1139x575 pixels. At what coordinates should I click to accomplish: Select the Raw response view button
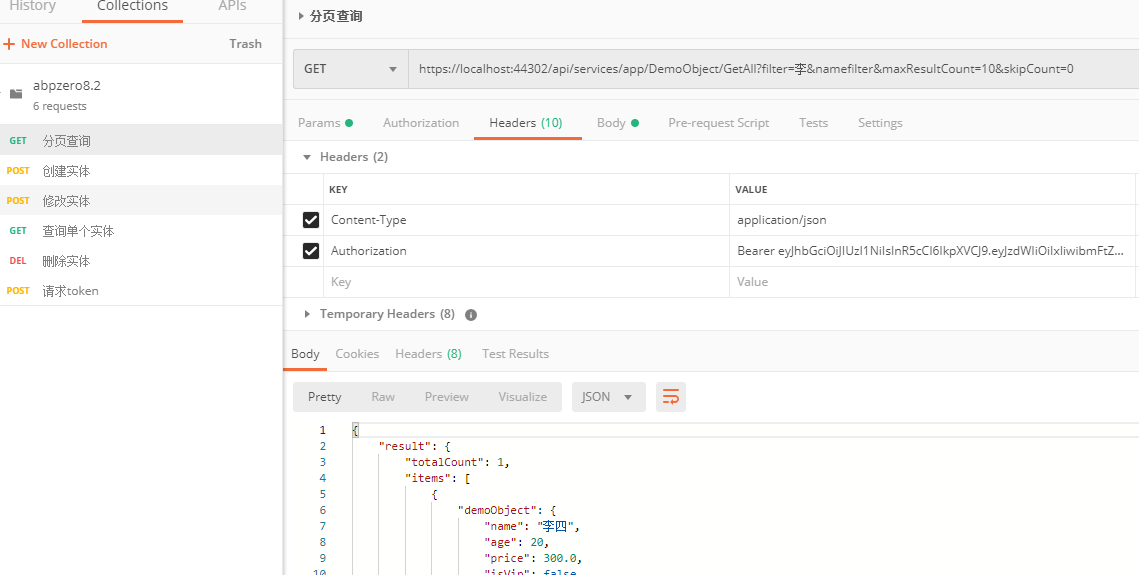tap(383, 397)
